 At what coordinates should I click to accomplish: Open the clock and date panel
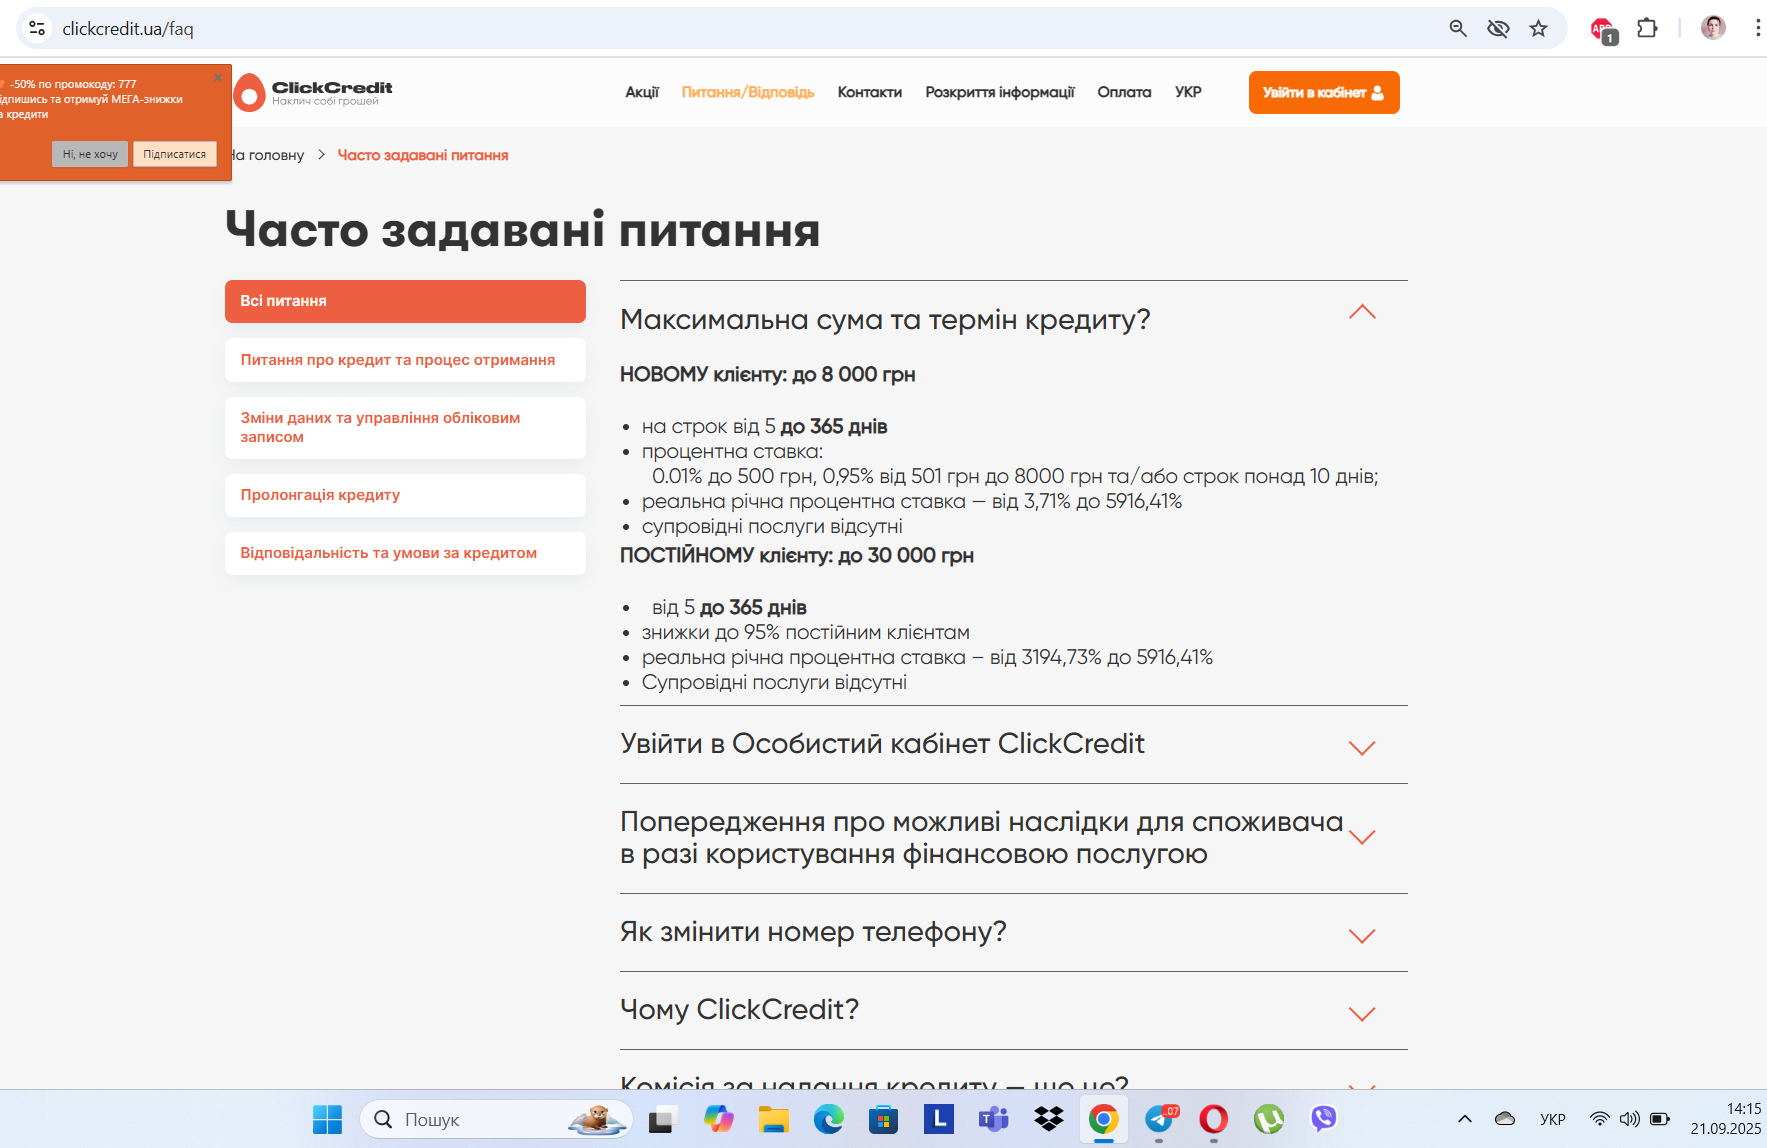[x=1726, y=1119]
